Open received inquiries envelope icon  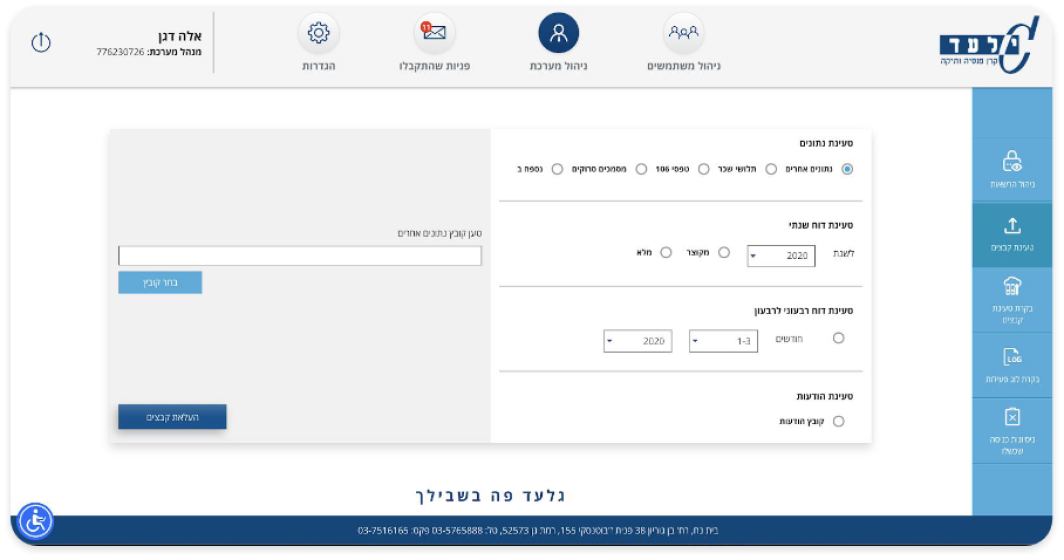[434, 33]
